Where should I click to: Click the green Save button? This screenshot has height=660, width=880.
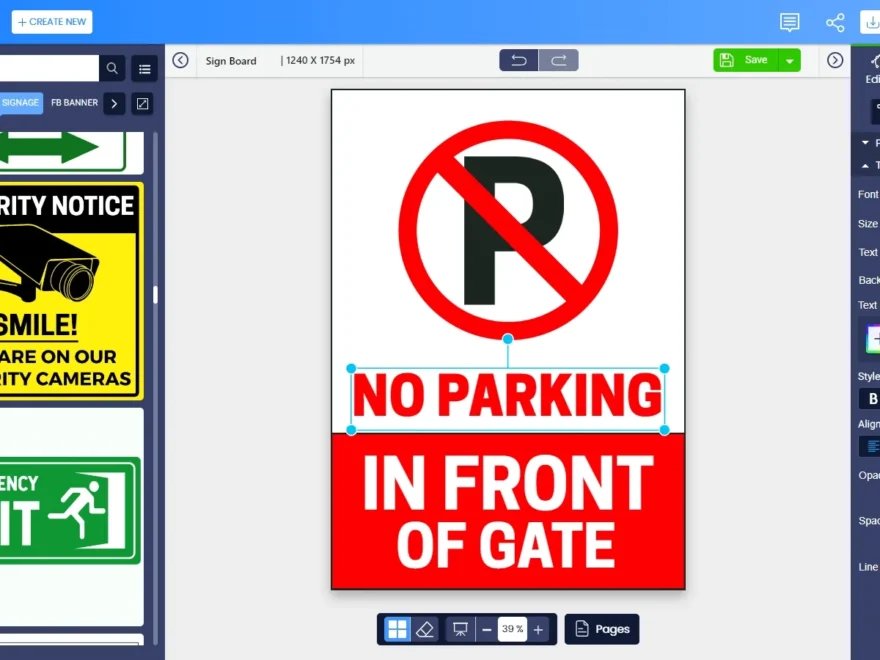750,60
